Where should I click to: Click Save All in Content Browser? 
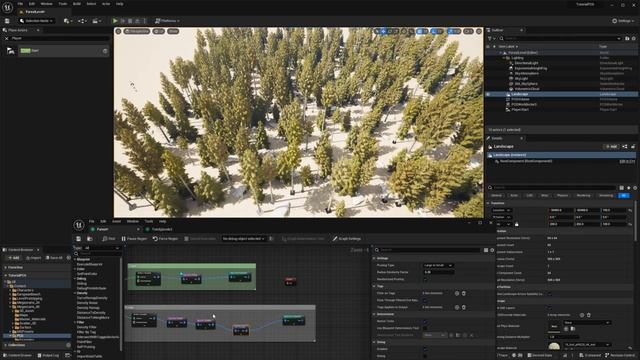coord(53,258)
